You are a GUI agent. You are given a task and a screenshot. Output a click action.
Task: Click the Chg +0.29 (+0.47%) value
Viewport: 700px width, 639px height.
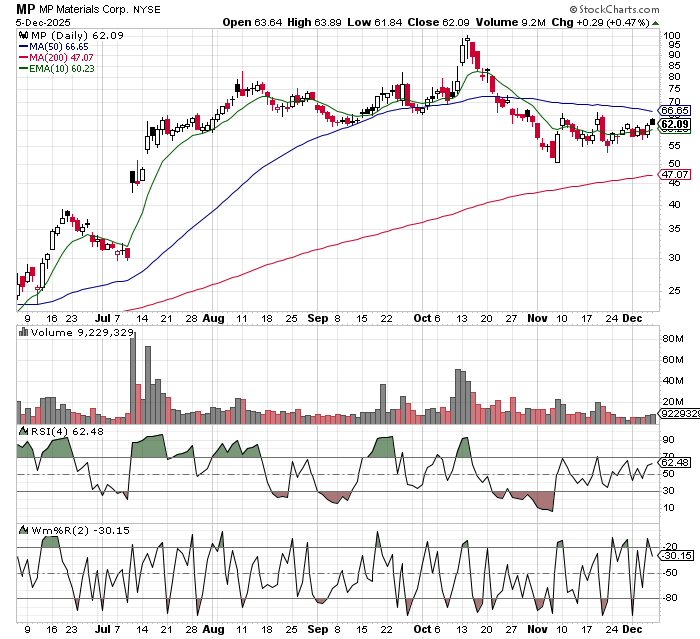click(x=600, y=22)
